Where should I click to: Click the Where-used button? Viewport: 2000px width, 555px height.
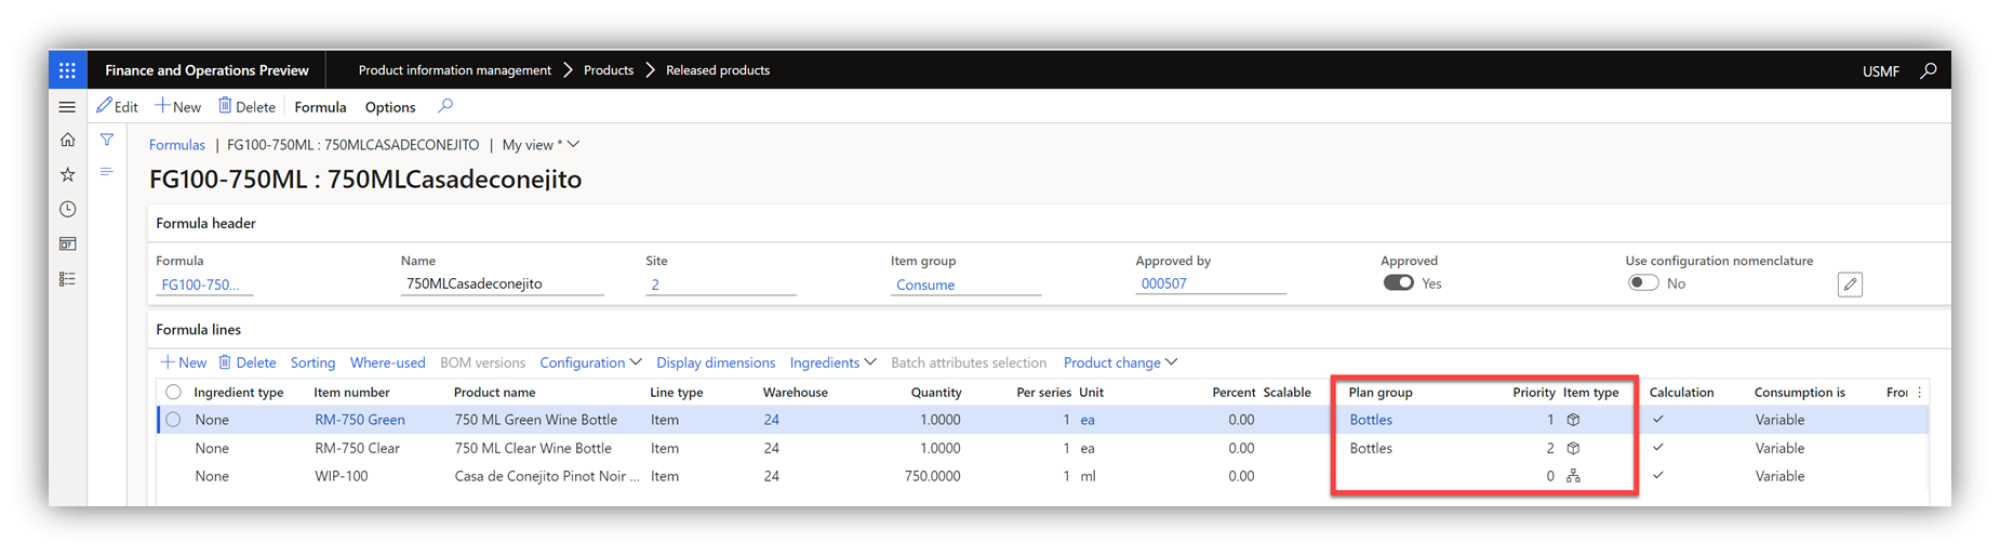point(387,363)
